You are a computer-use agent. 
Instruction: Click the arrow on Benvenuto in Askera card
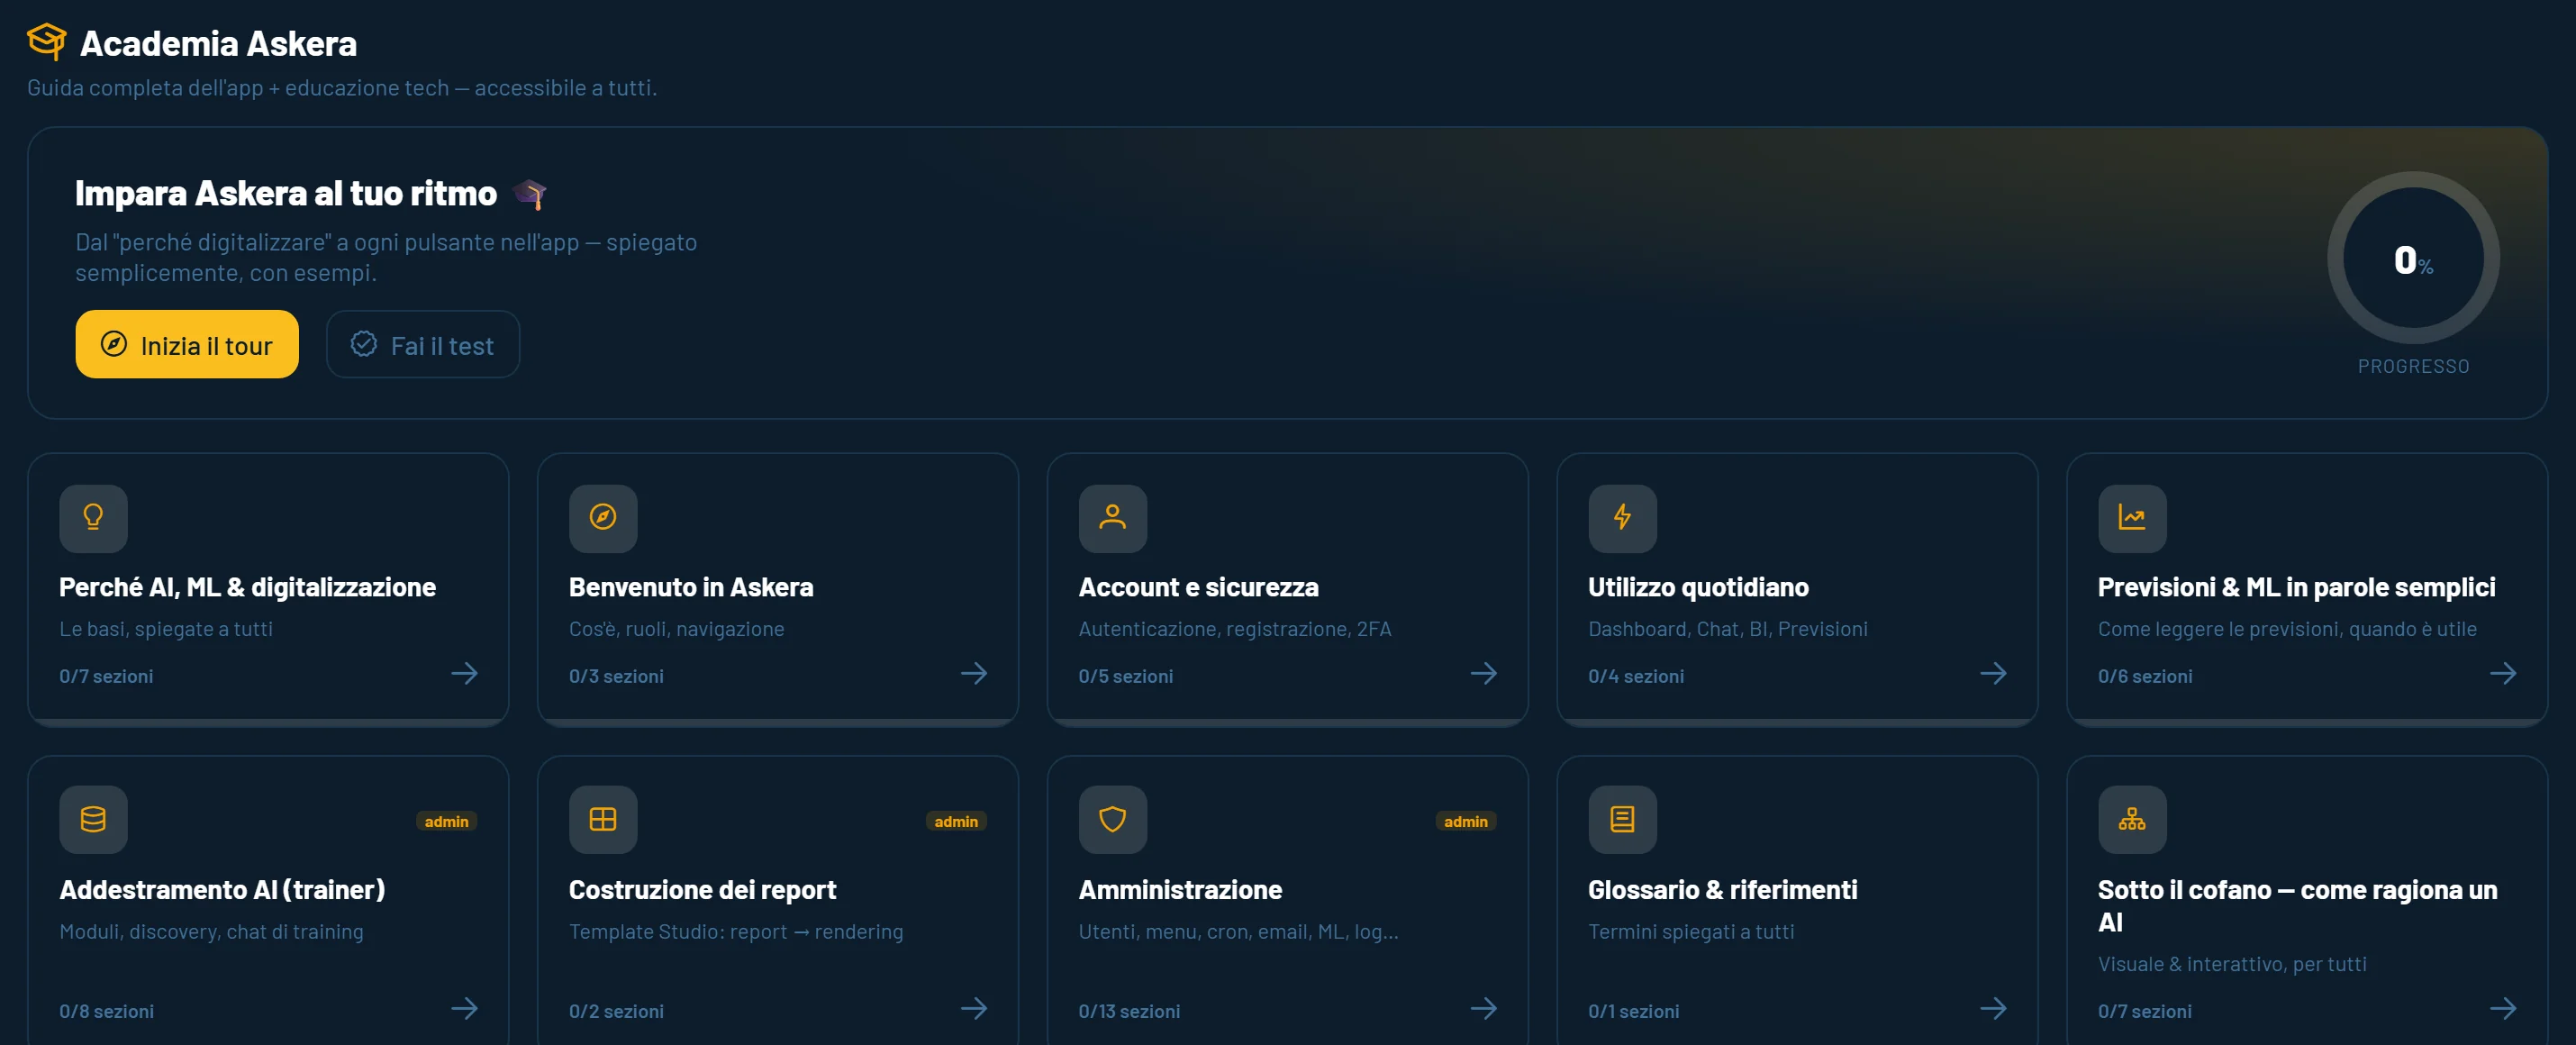[974, 674]
